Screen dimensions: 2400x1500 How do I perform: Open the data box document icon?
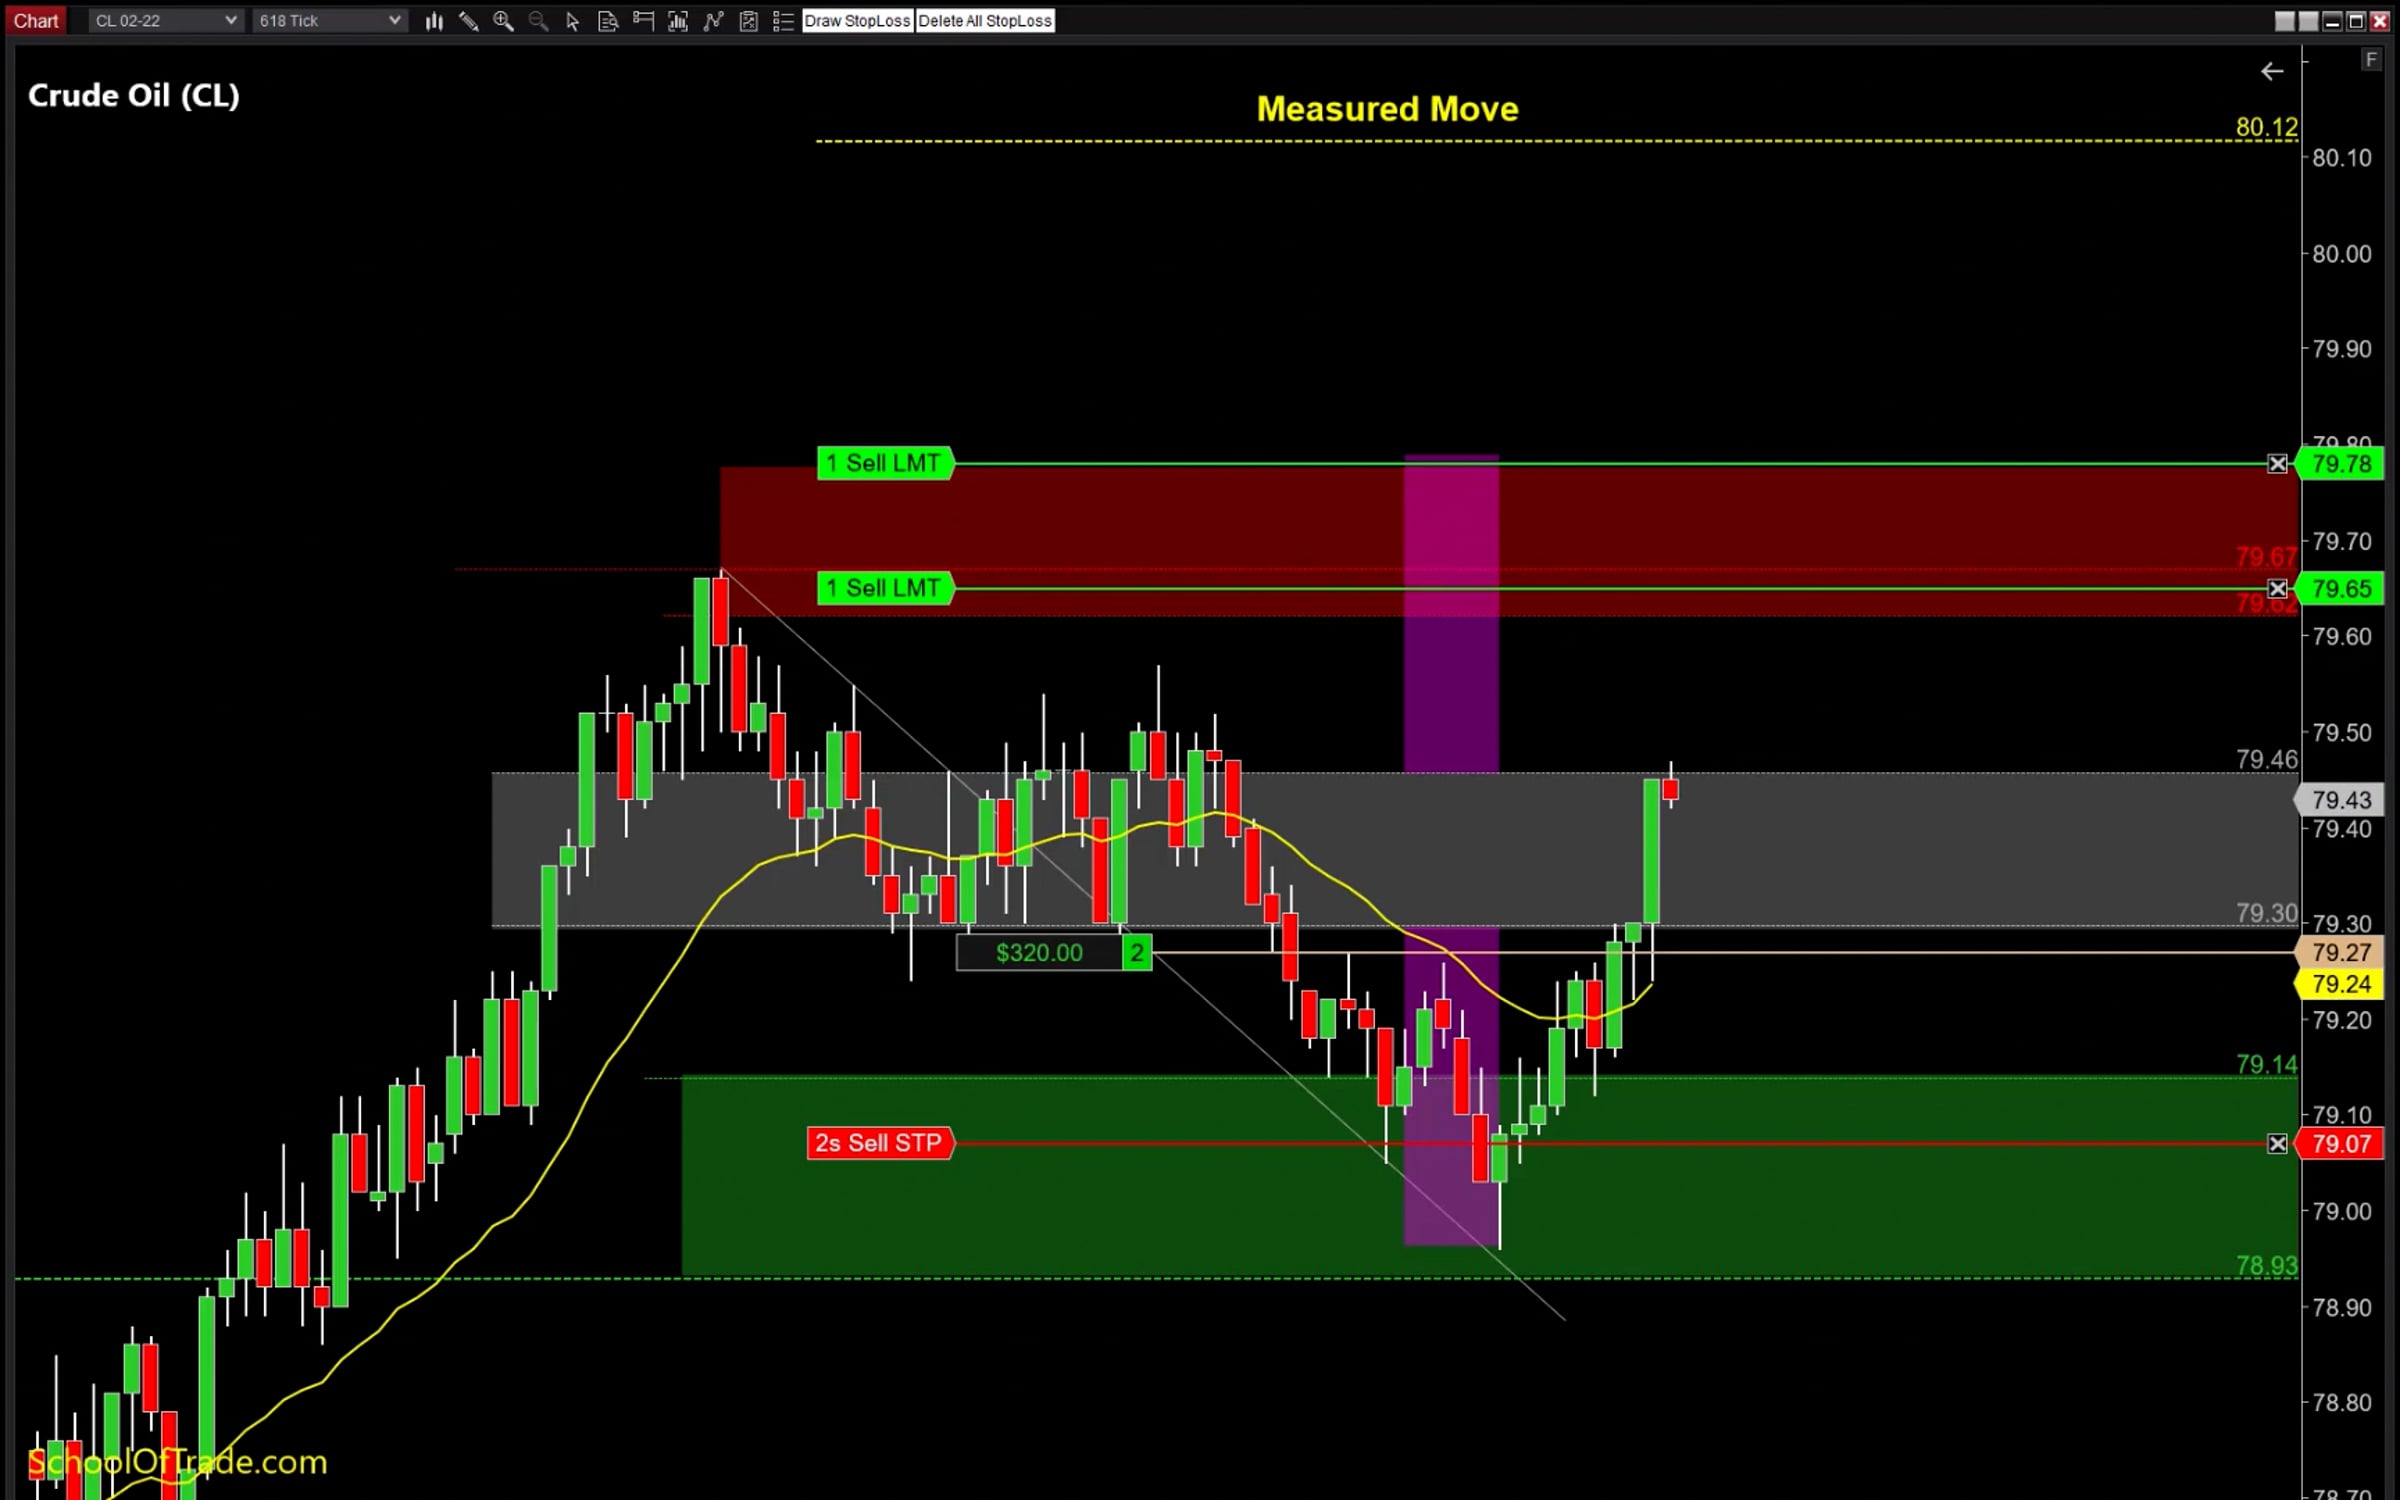point(608,21)
